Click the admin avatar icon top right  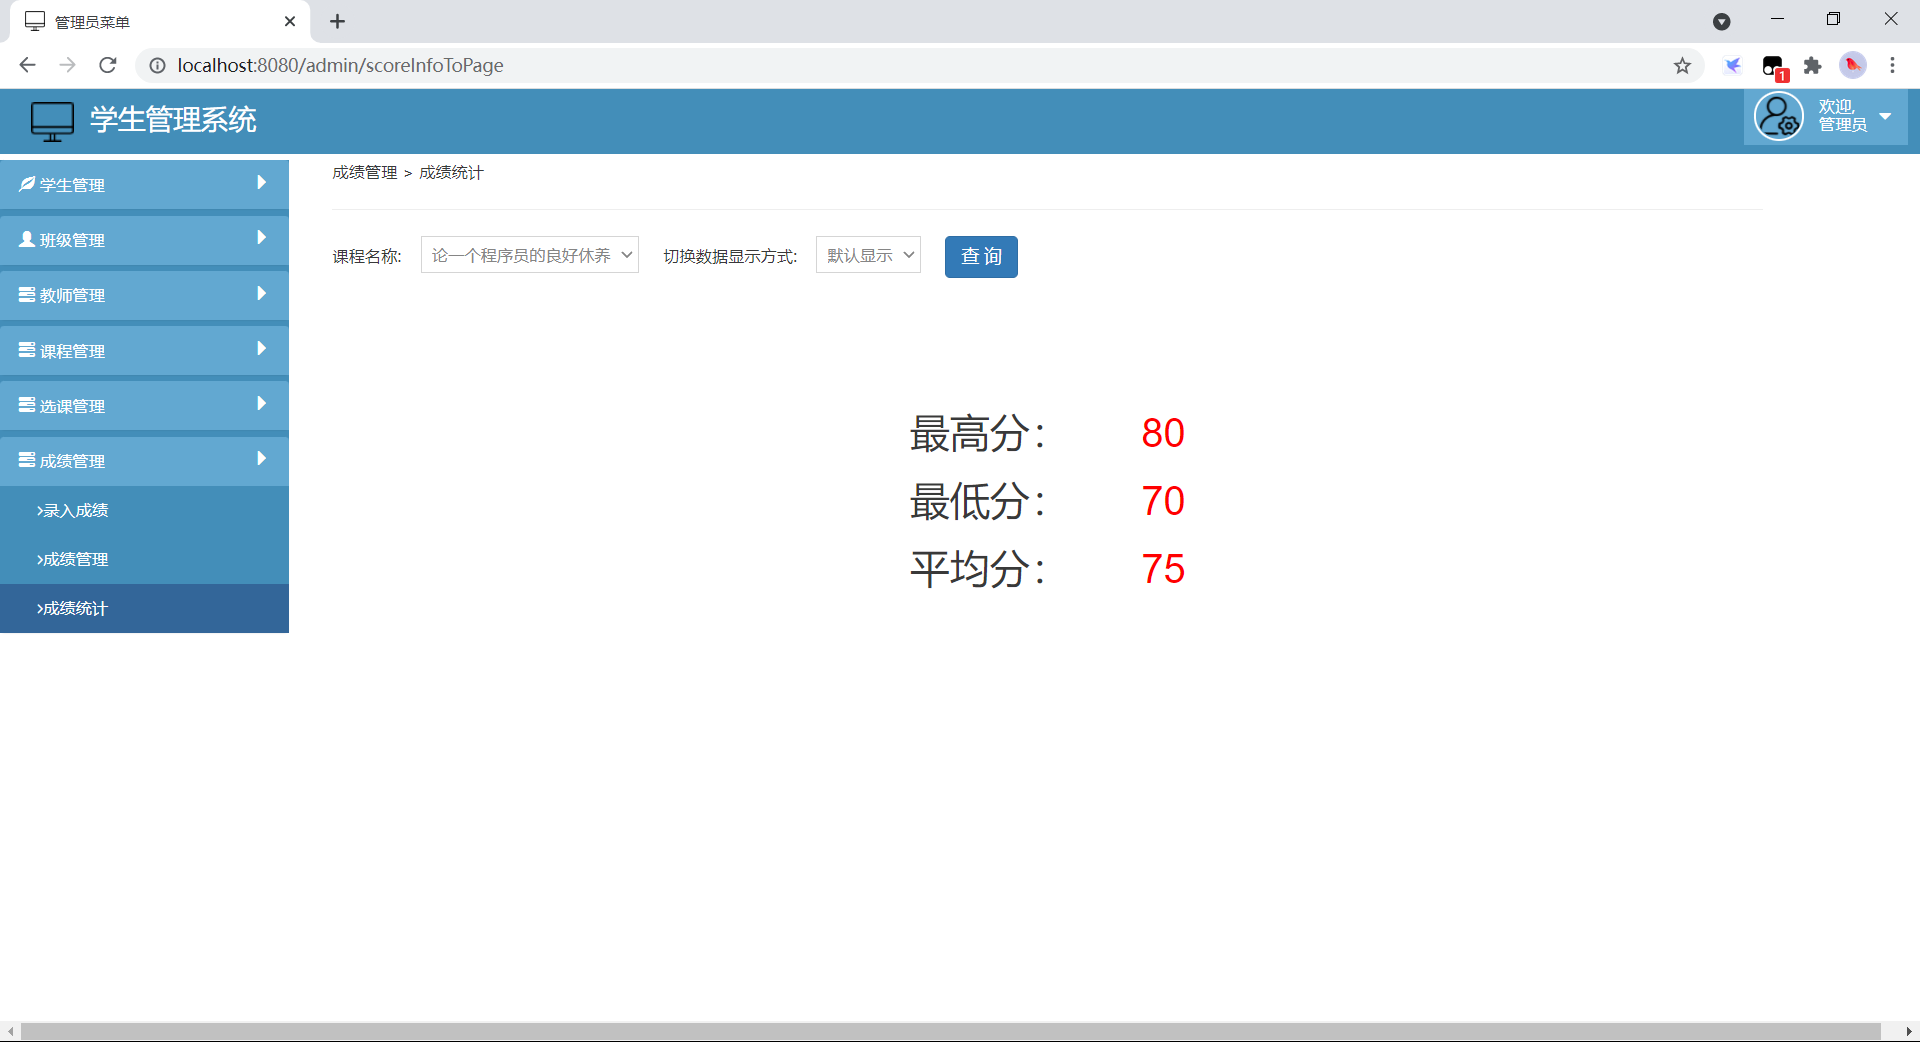pos(1779,116)
